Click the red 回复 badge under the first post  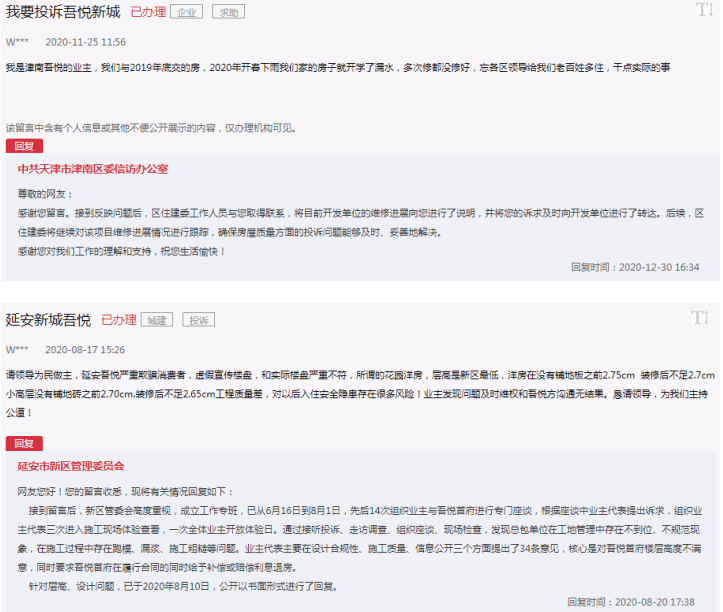click(x=24, y=146)
